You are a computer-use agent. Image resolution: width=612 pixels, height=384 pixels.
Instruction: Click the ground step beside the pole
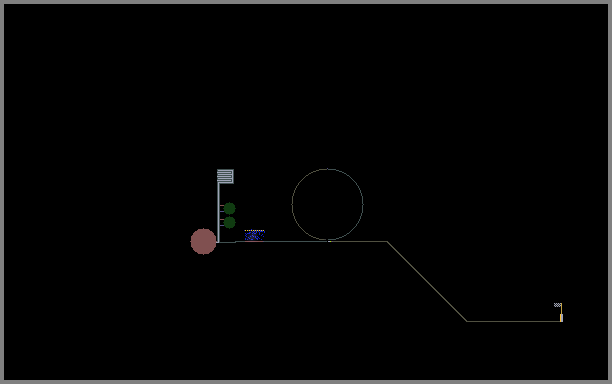[x=227, y=242]
